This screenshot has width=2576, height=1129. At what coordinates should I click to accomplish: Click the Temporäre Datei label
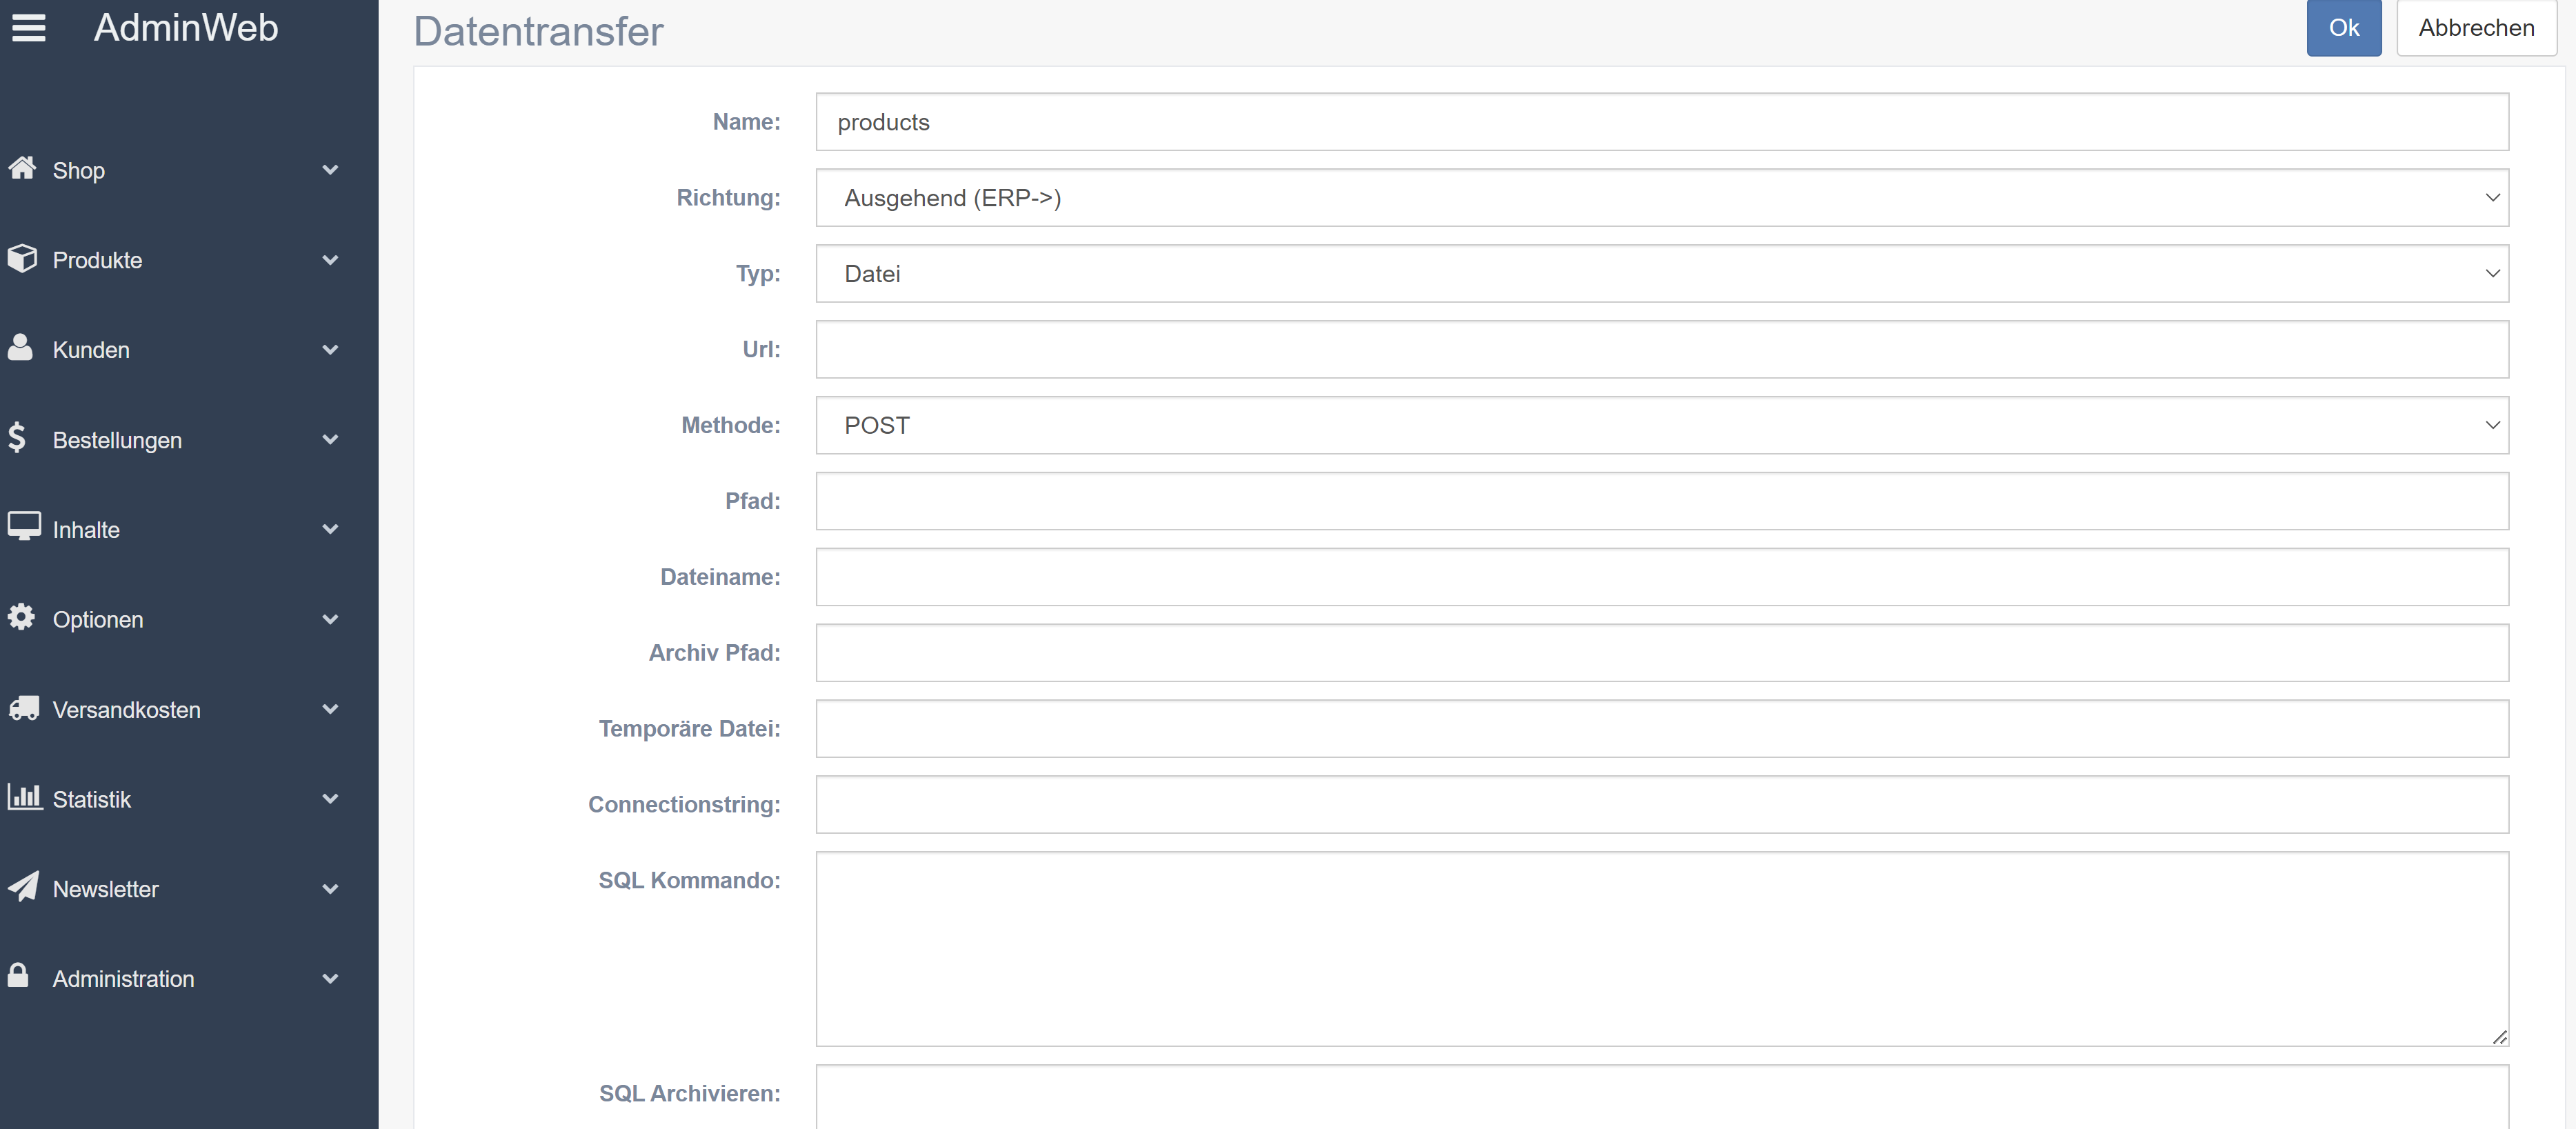click(x=689, y=729)
